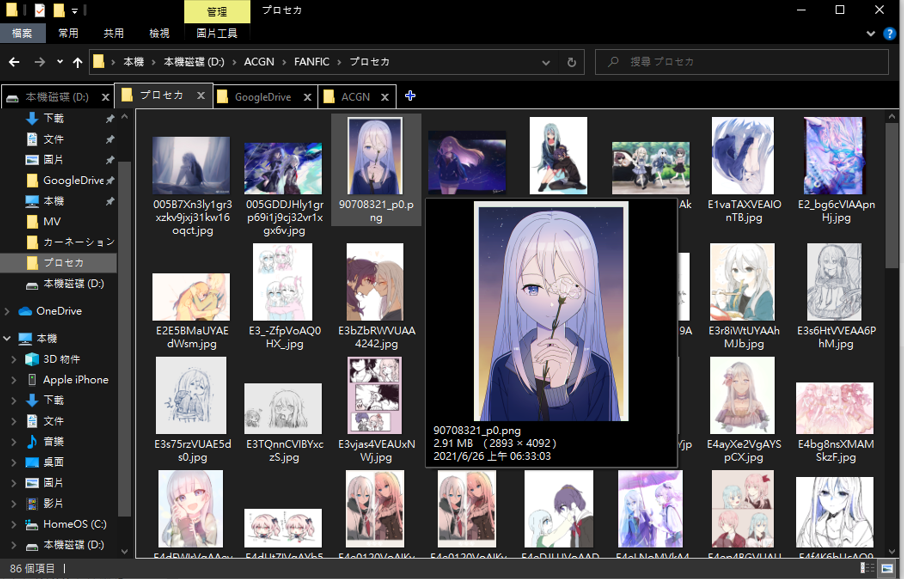Expand the OneDrive tree node

pos(7,311)
